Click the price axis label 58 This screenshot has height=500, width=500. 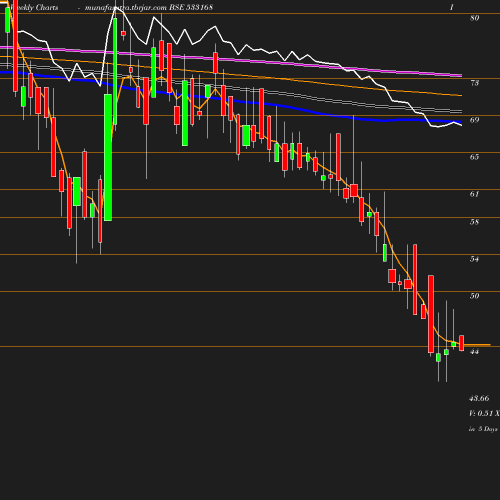475,222
